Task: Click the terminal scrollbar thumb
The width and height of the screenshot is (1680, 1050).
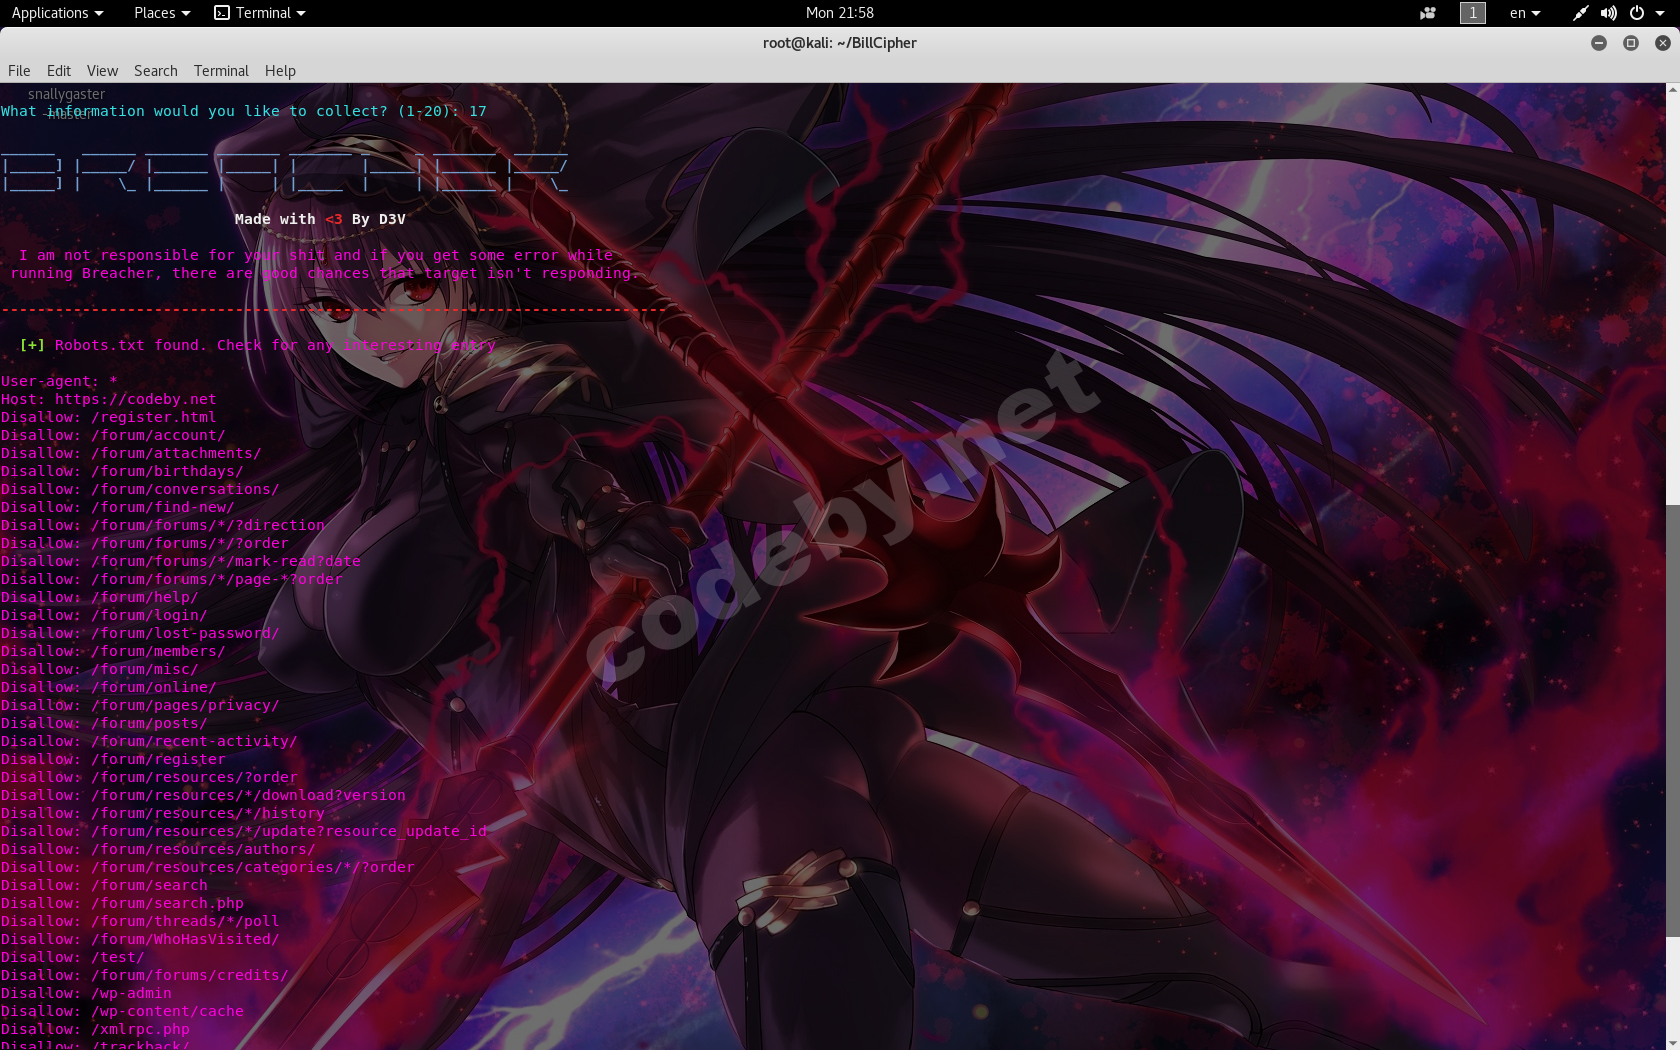Action: 1672,721
